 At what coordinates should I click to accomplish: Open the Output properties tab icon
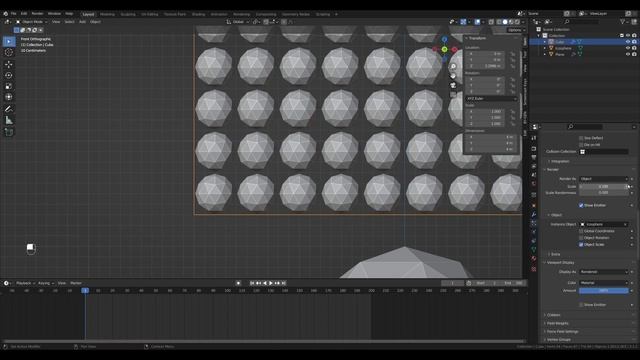pyautogui.click(x=533, y=157)
